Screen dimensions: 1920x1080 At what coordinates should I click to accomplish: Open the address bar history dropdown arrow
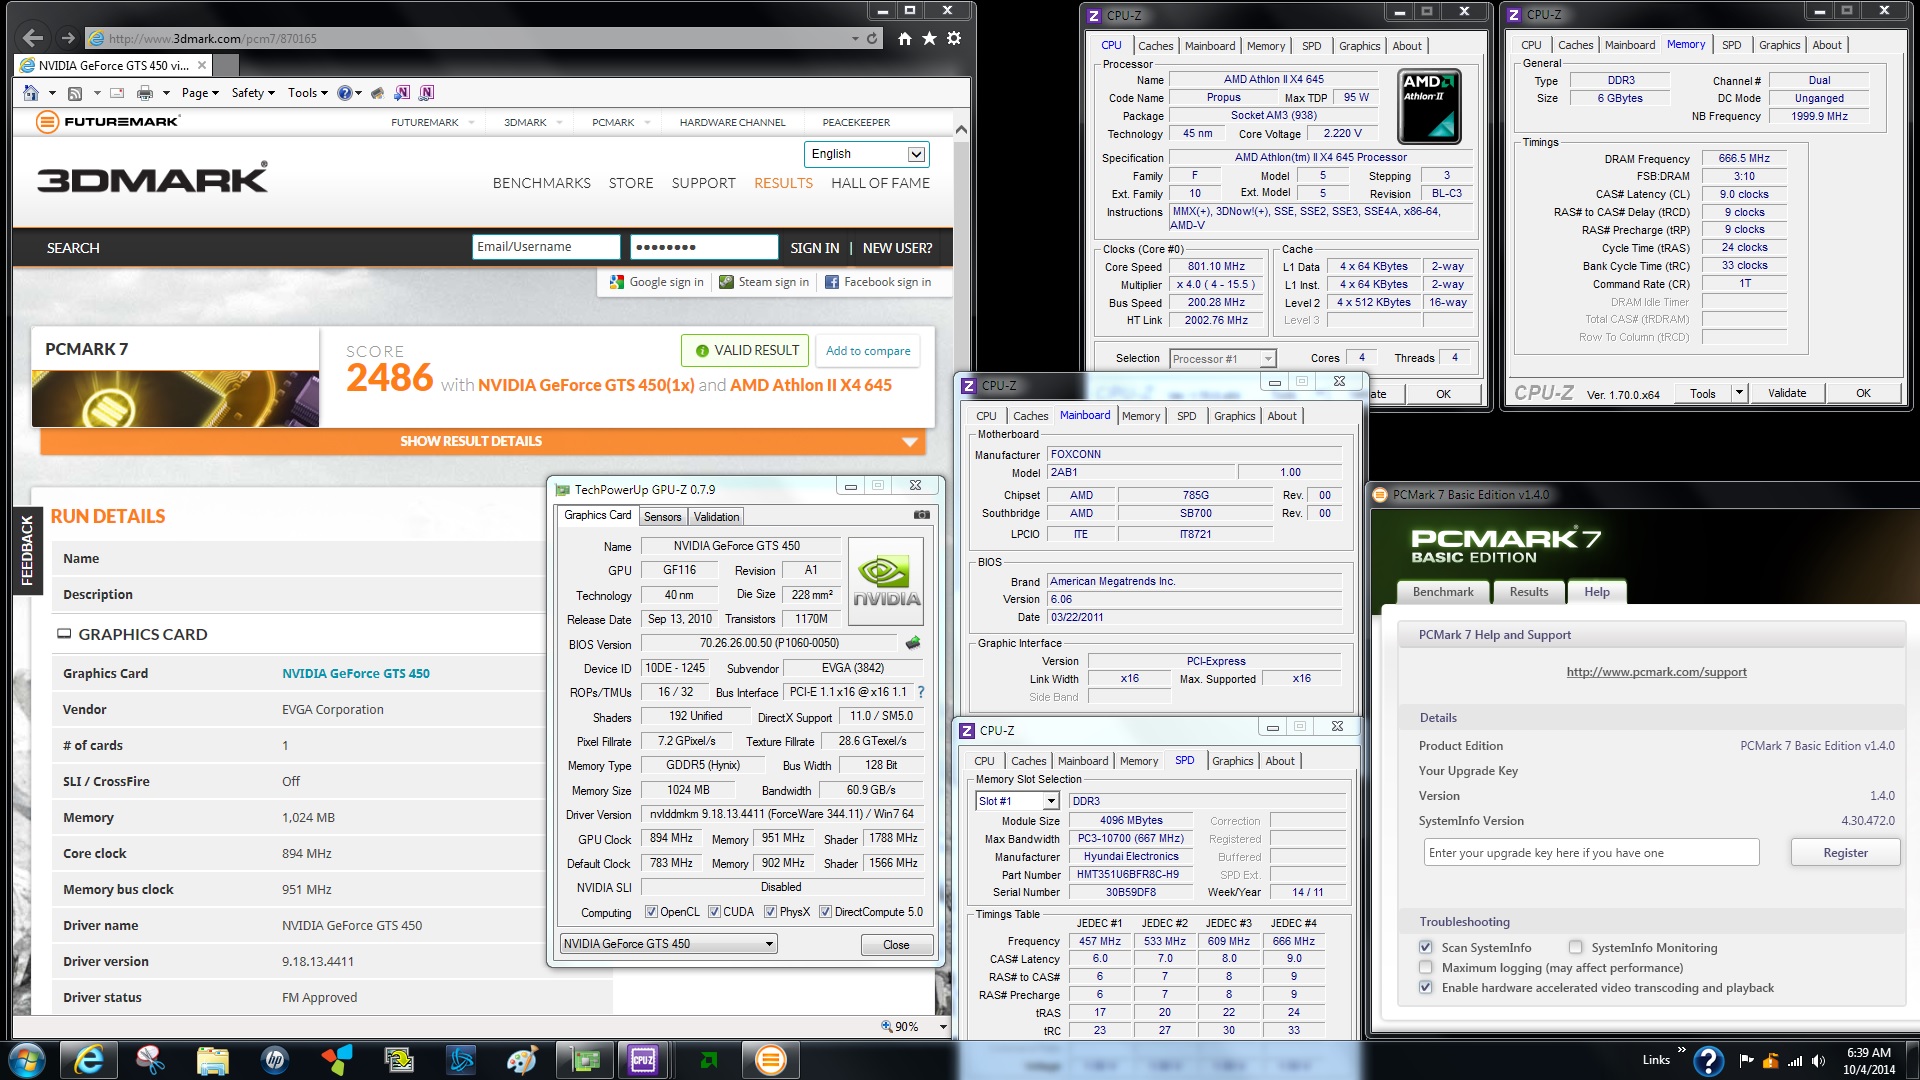(855, 39)
